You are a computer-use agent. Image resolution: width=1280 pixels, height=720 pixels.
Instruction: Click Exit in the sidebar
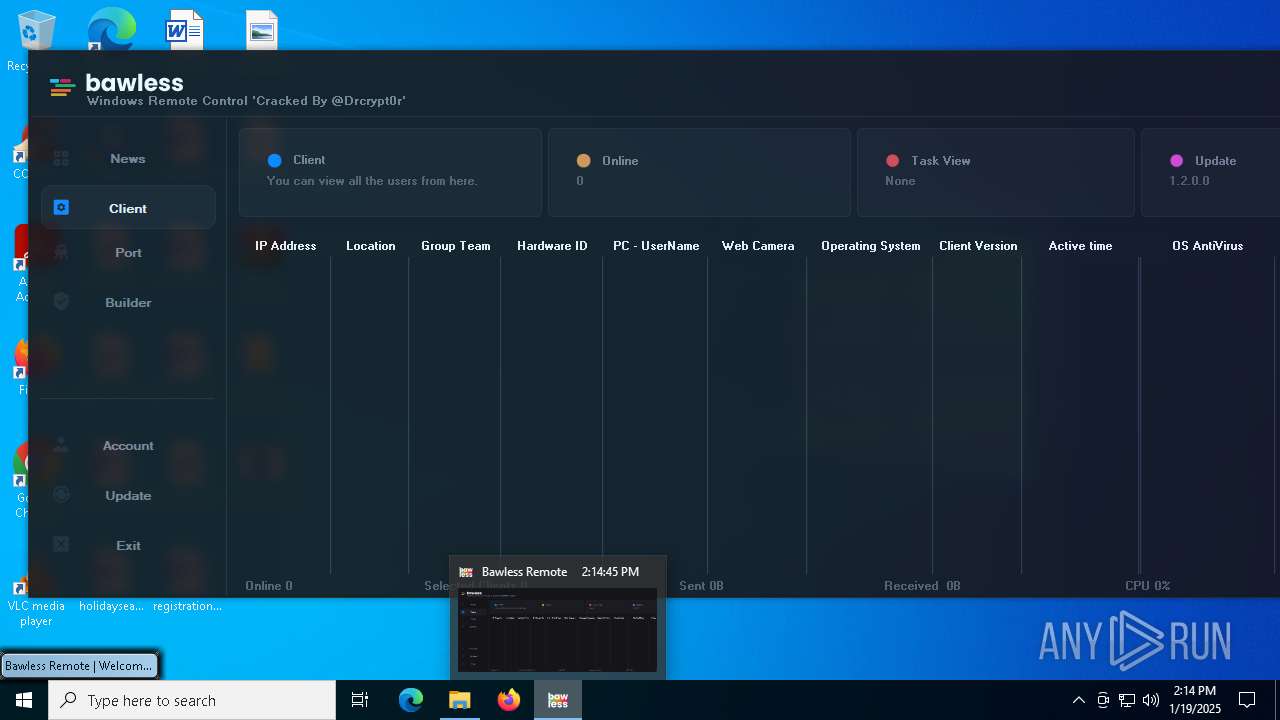coord(128,546)
